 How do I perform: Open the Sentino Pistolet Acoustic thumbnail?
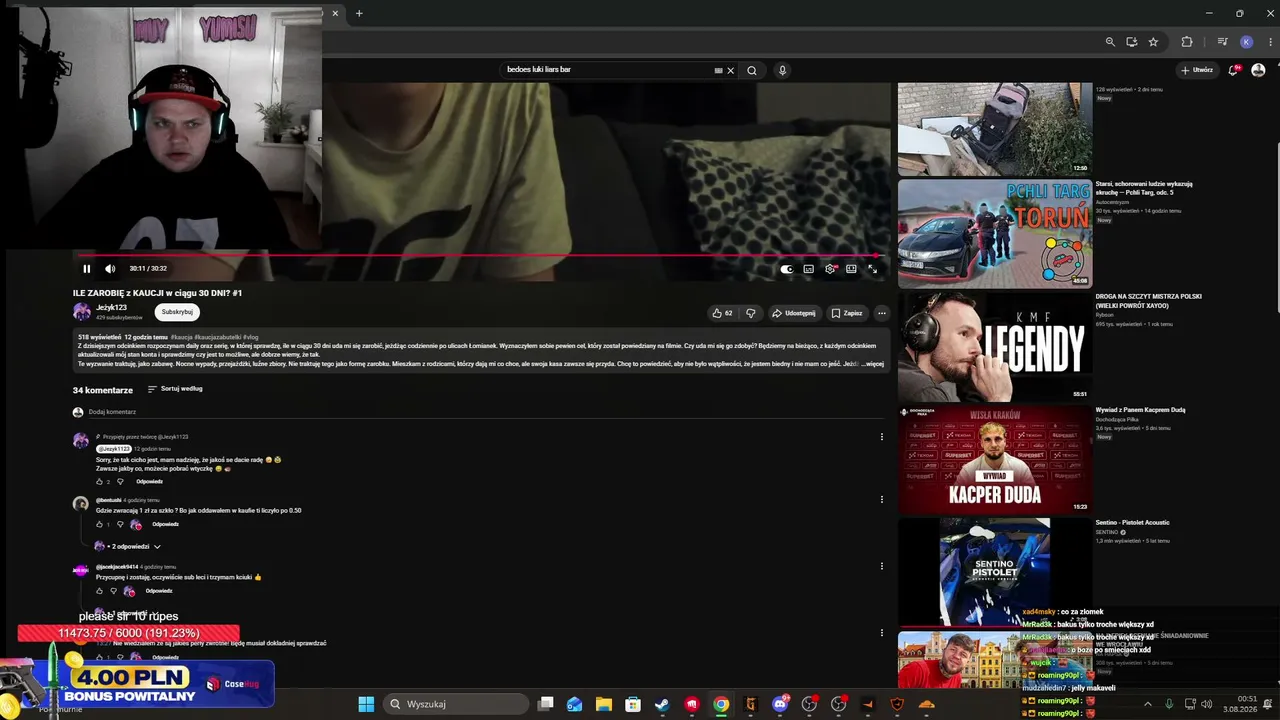(995, 572)
